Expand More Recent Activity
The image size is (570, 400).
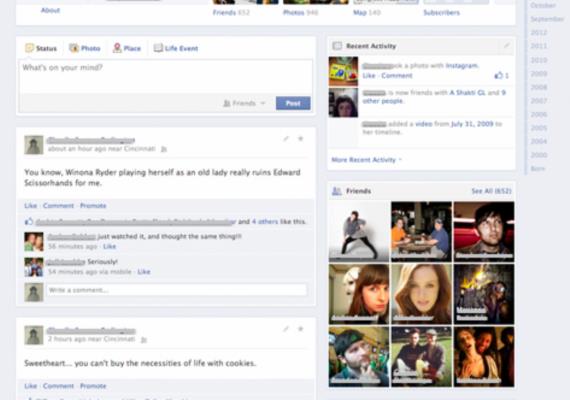366,160
